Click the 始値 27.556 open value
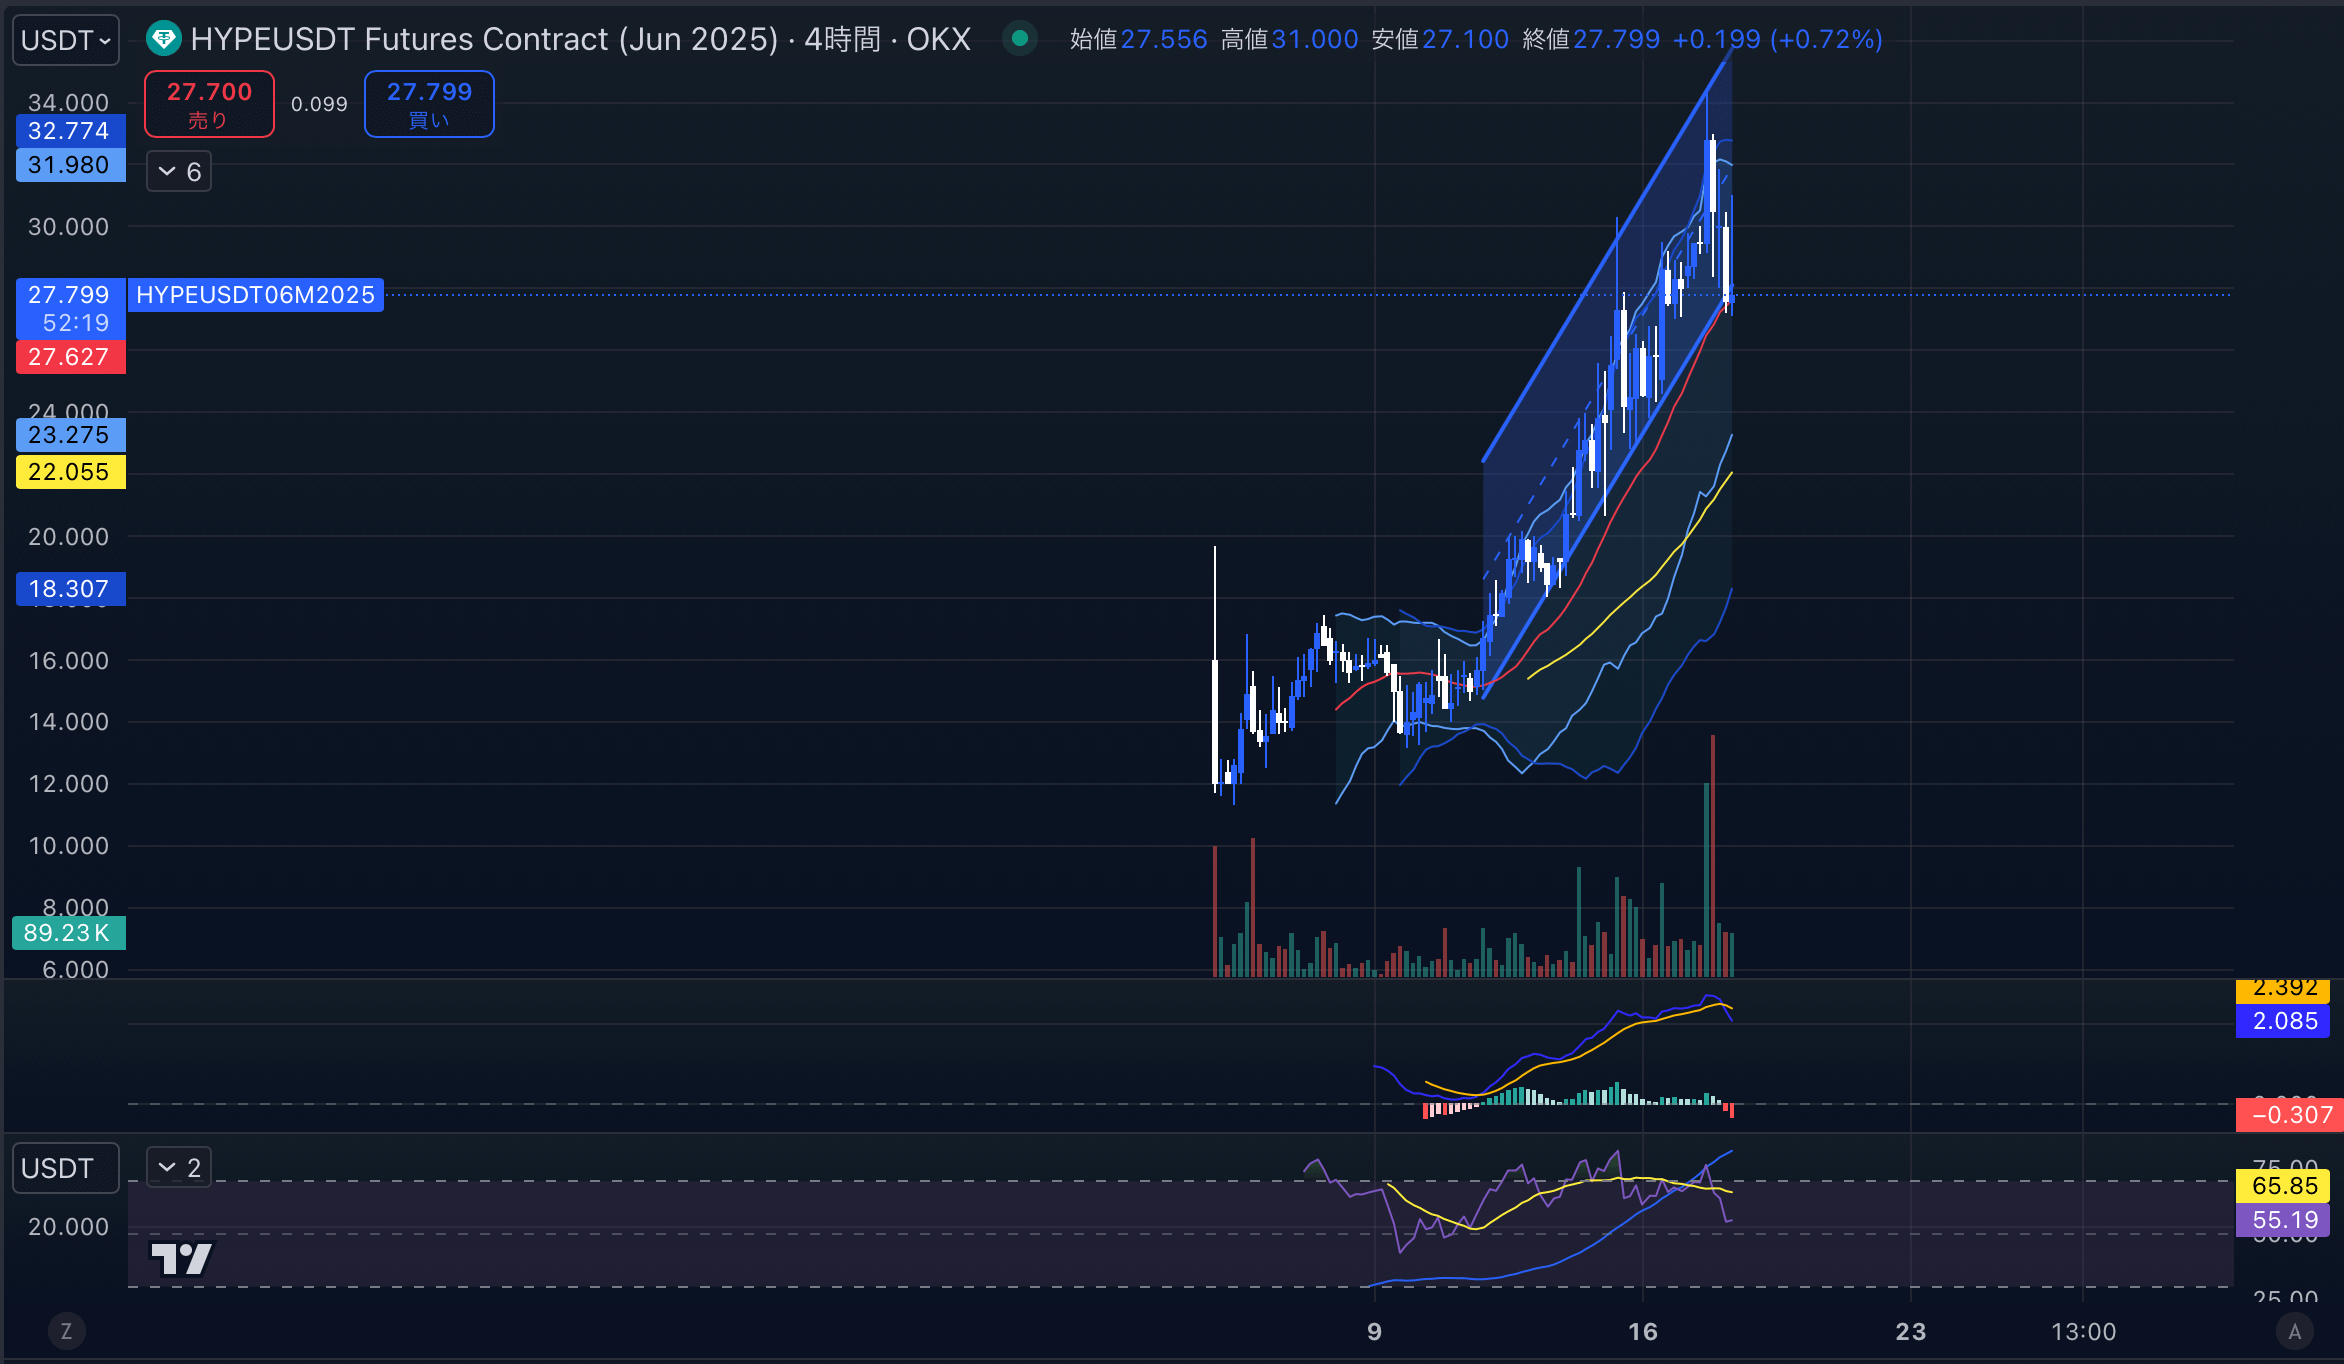 1139,40
